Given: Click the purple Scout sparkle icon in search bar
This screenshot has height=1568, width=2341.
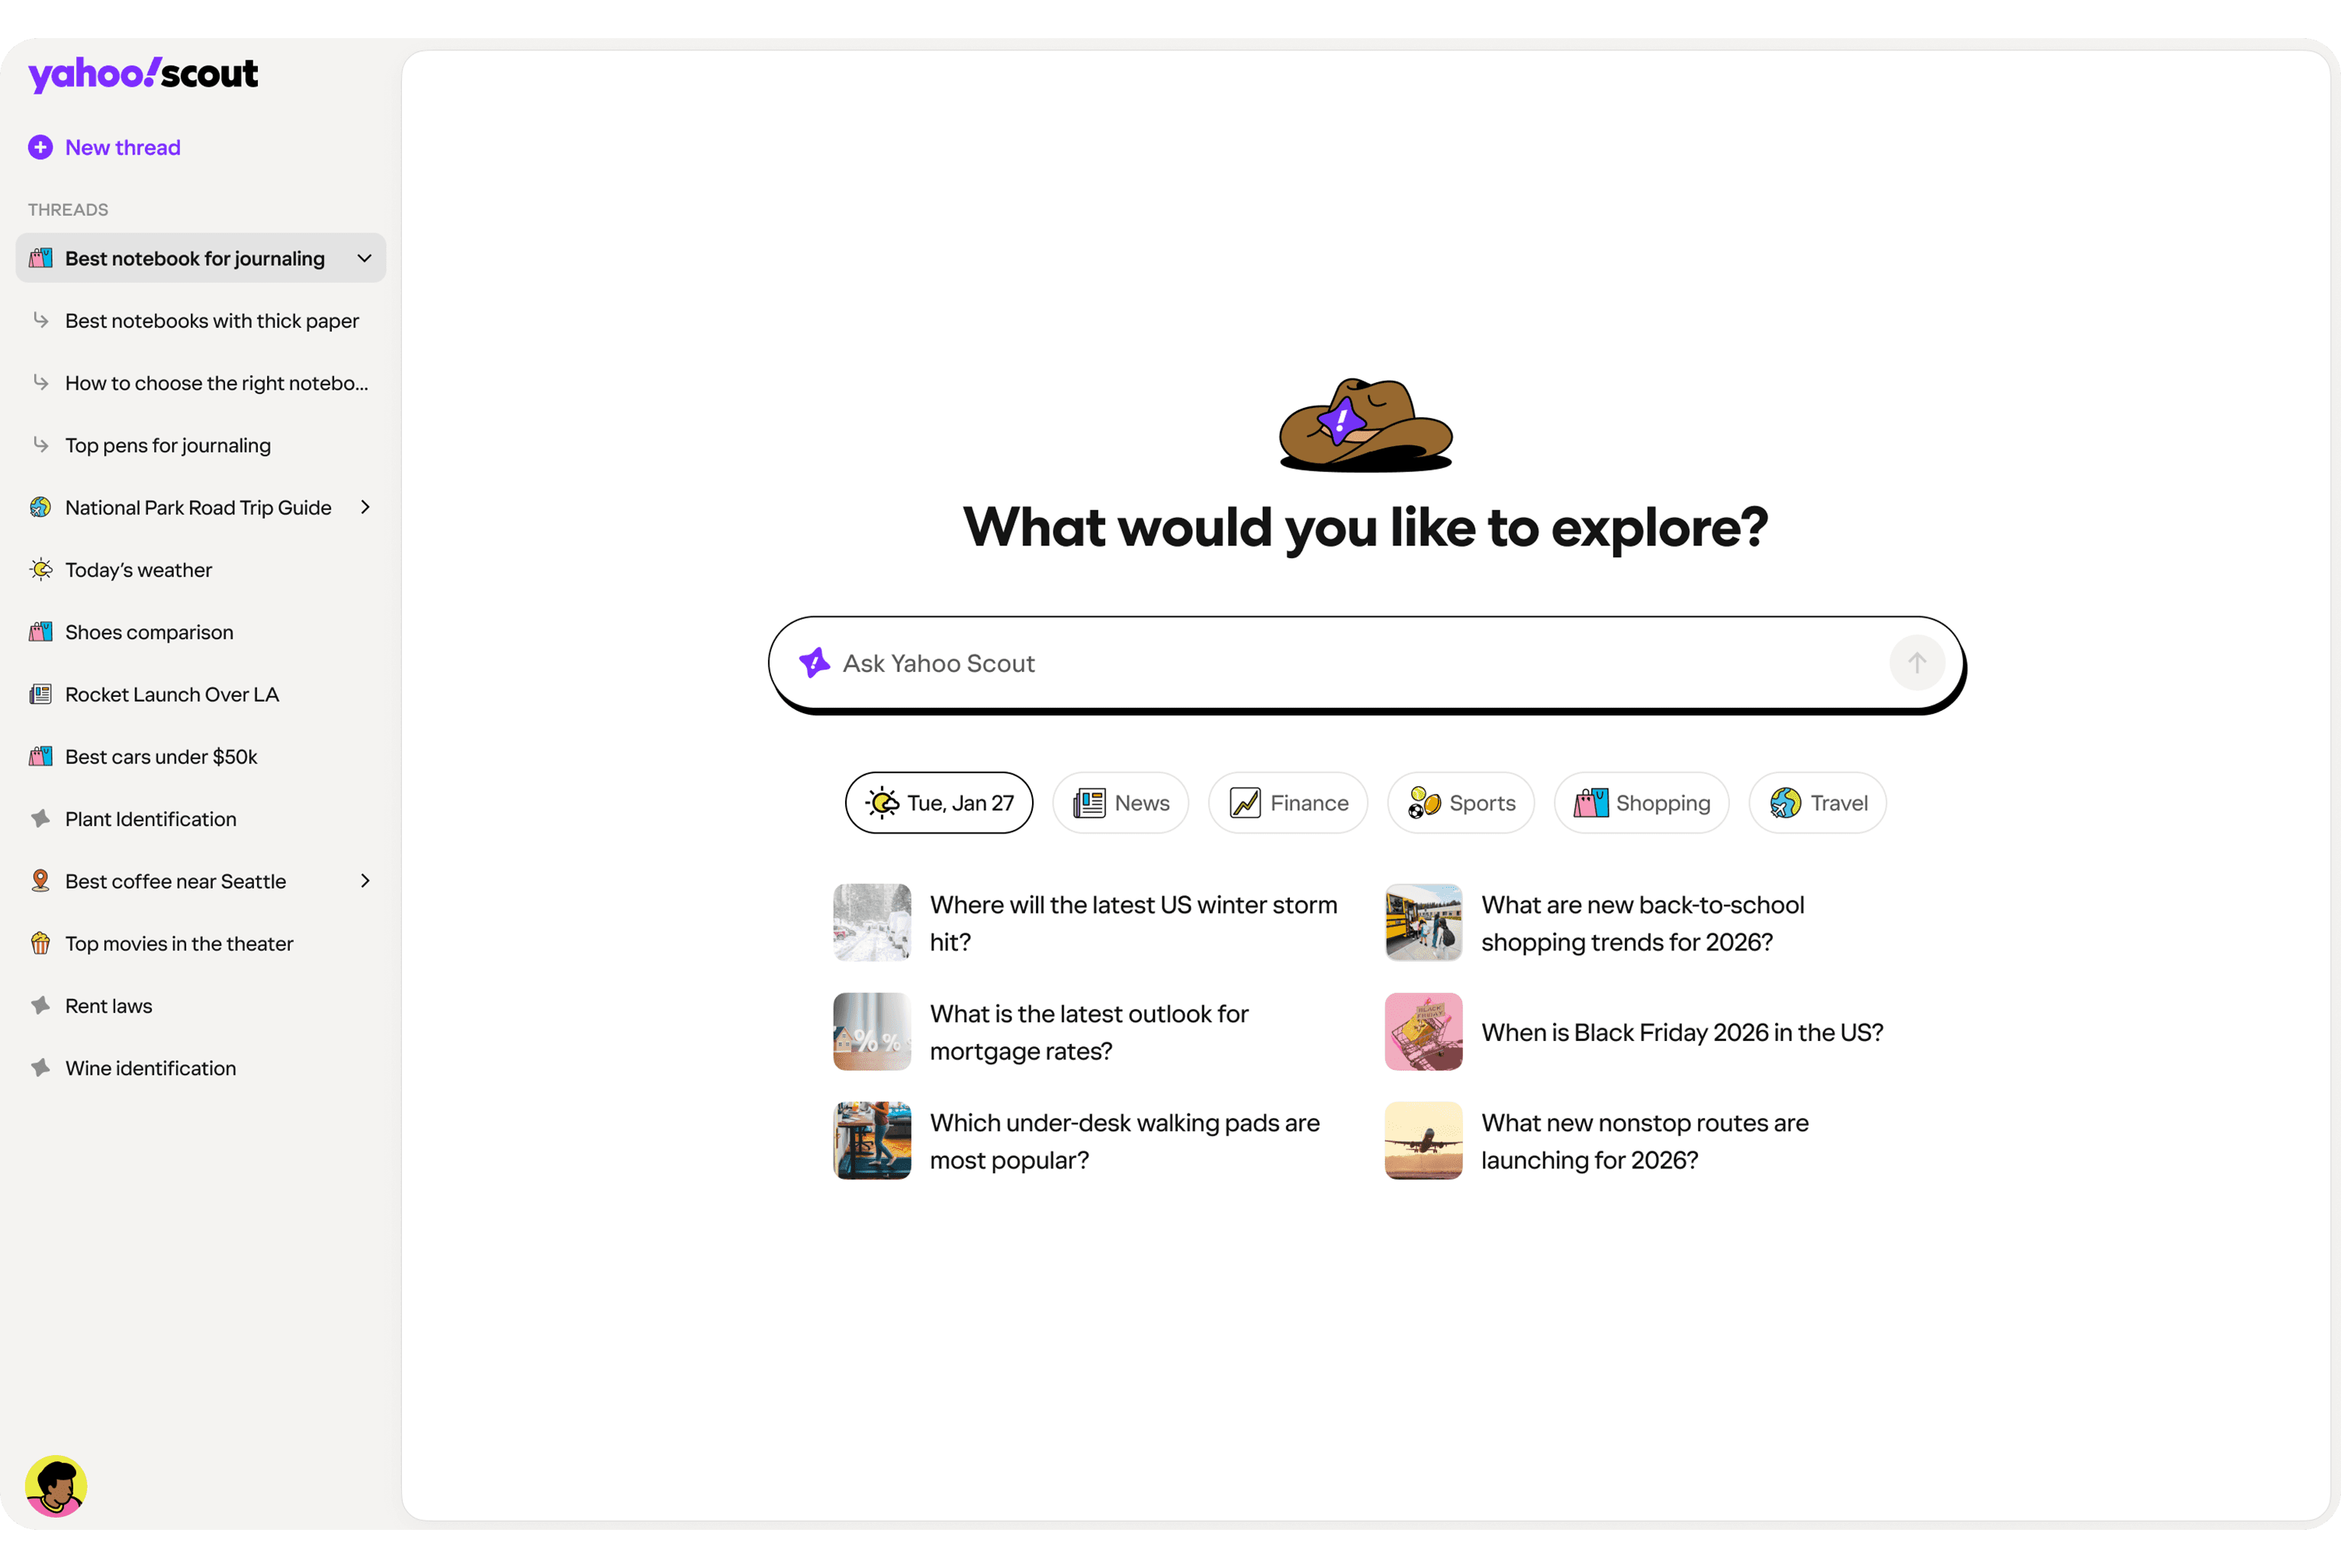Looking at the screenshot, I should click(x=815, y=662).
